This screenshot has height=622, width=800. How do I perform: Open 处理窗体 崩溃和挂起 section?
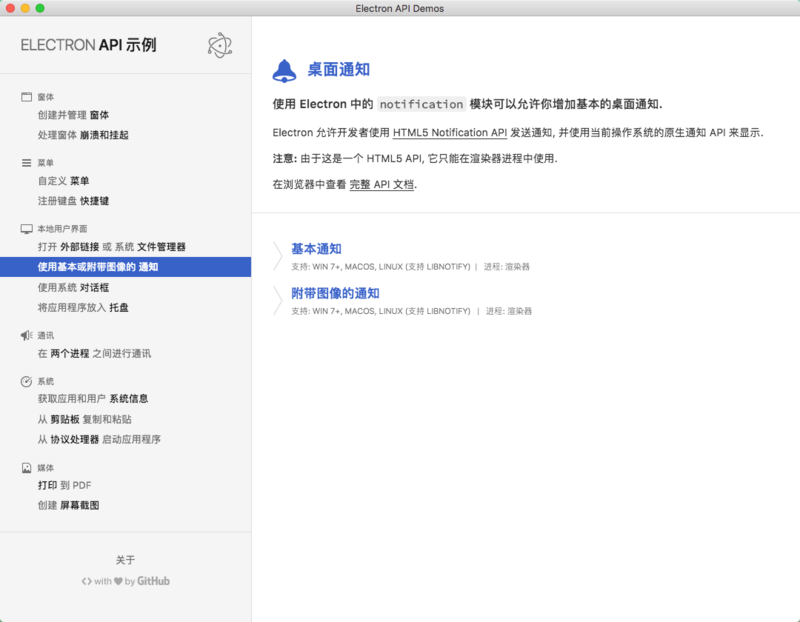(83, 135)
